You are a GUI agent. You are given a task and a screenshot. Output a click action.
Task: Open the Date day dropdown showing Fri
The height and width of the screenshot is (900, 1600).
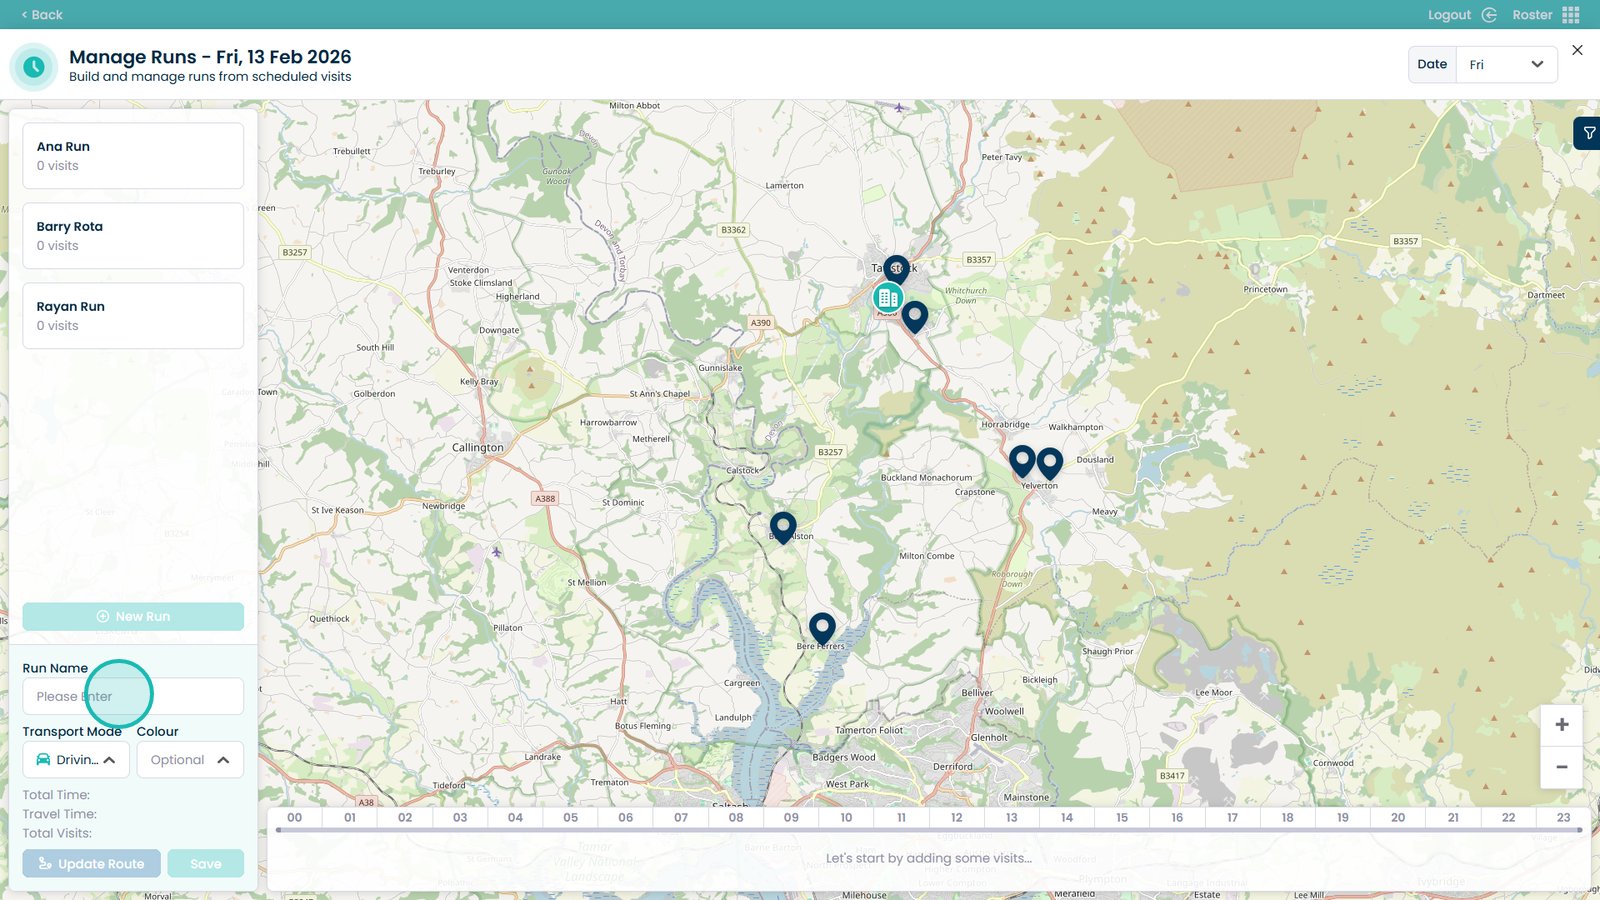(1506, 65)
